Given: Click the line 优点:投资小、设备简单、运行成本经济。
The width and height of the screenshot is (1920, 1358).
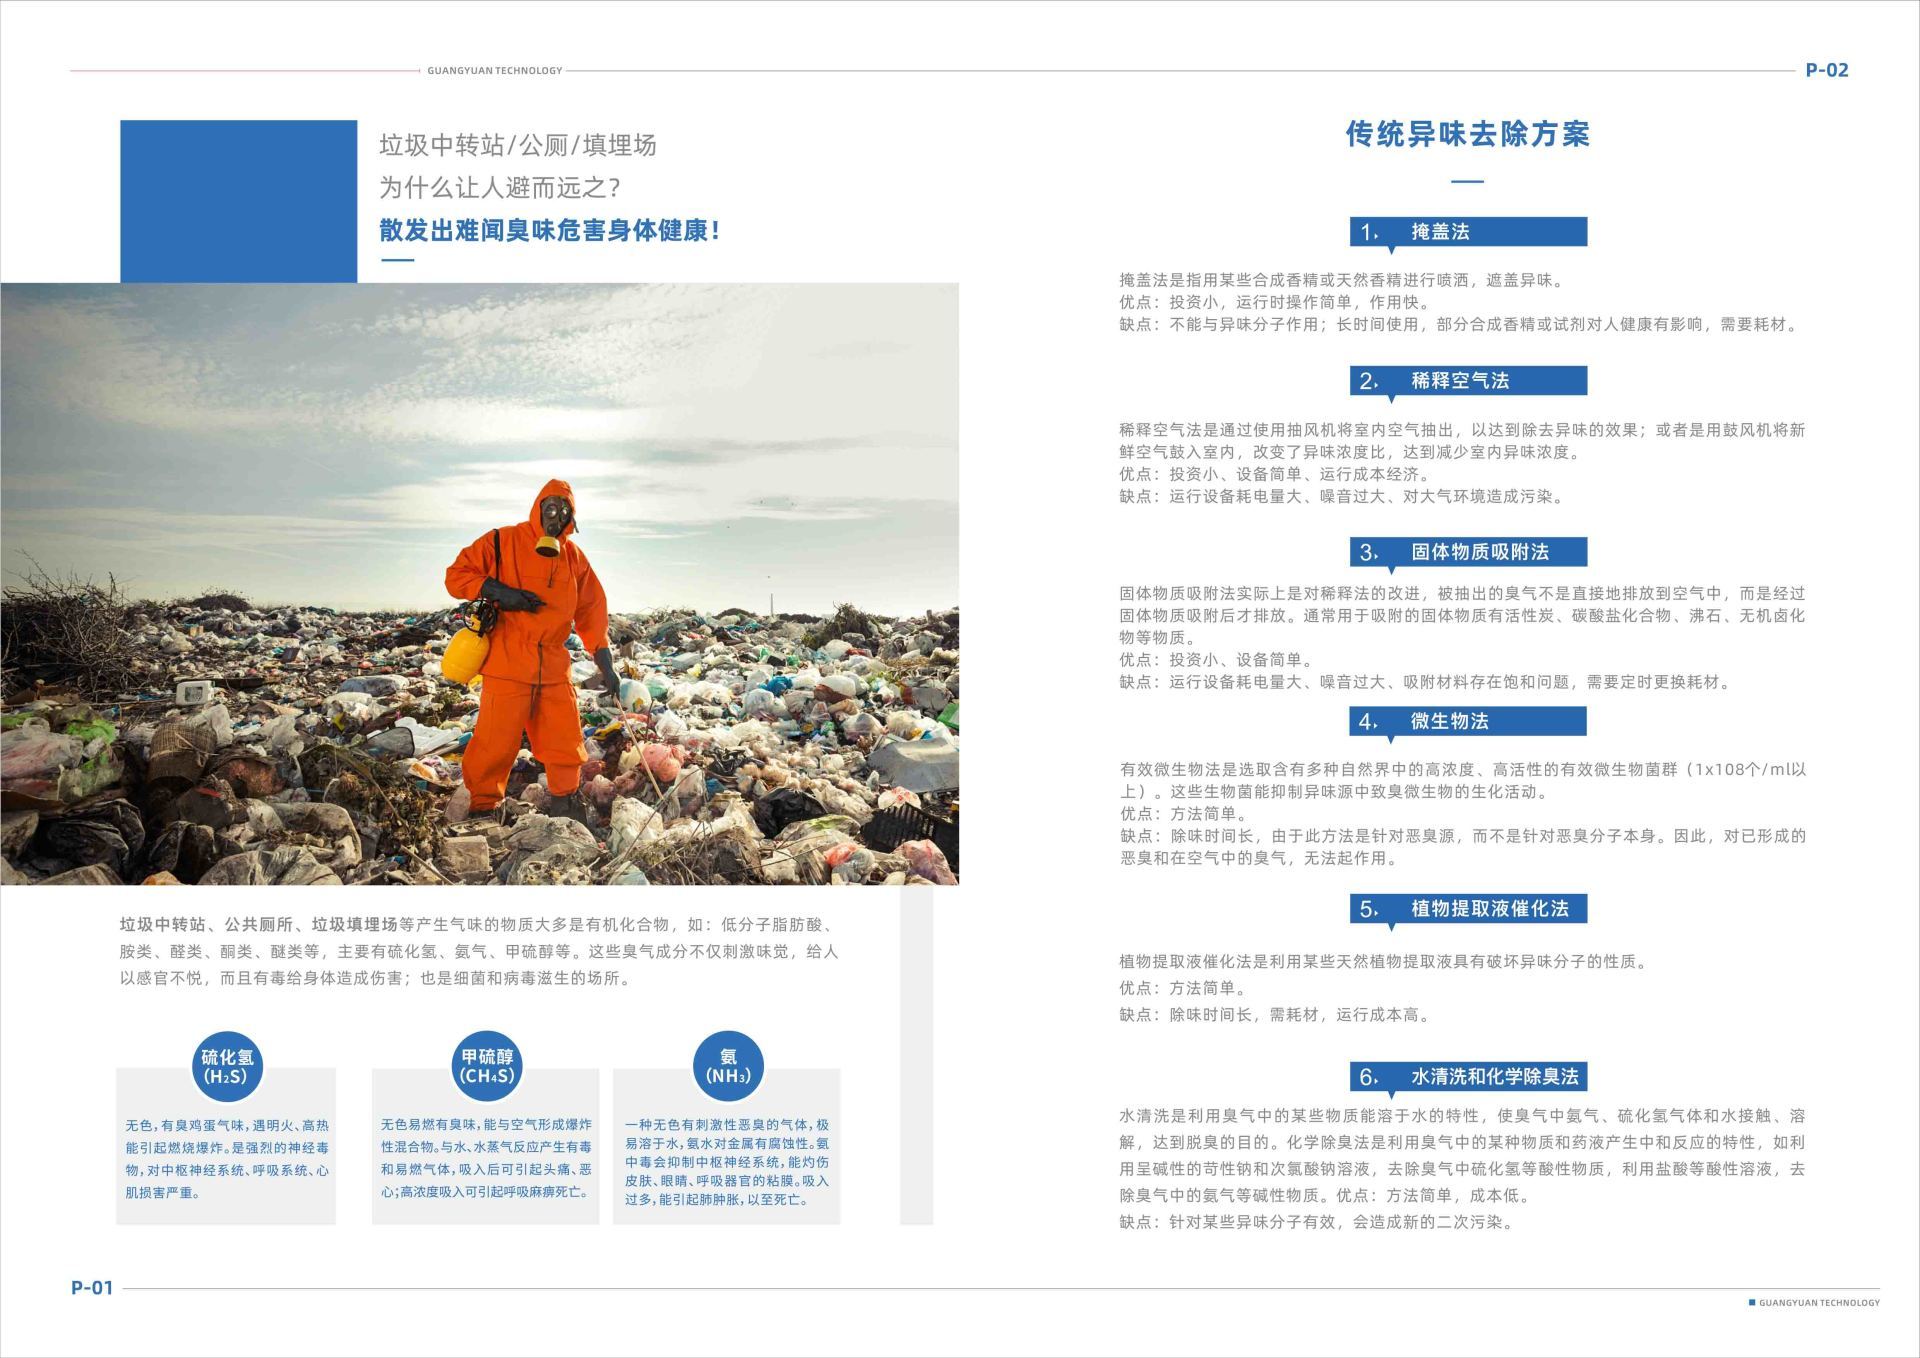Looking at the screenshot, I should pos(1275,475).
